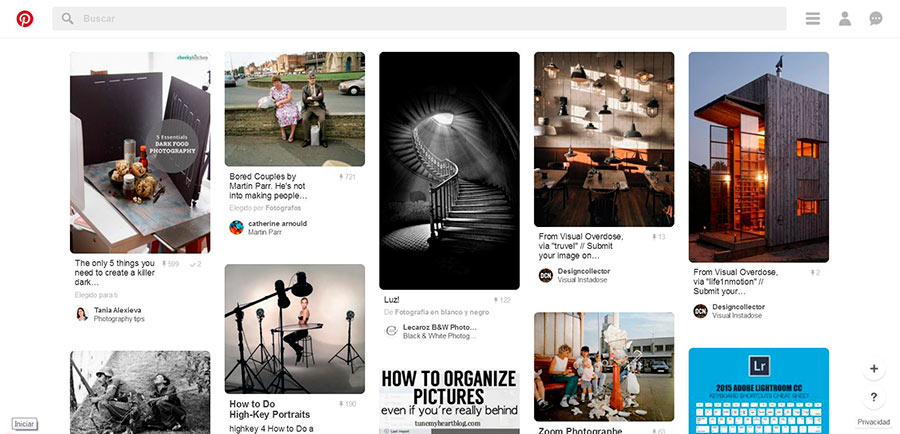The height and width of the screenshot is (434, 900).
Task: Click the Privacidad link
Action: (874, 422)
